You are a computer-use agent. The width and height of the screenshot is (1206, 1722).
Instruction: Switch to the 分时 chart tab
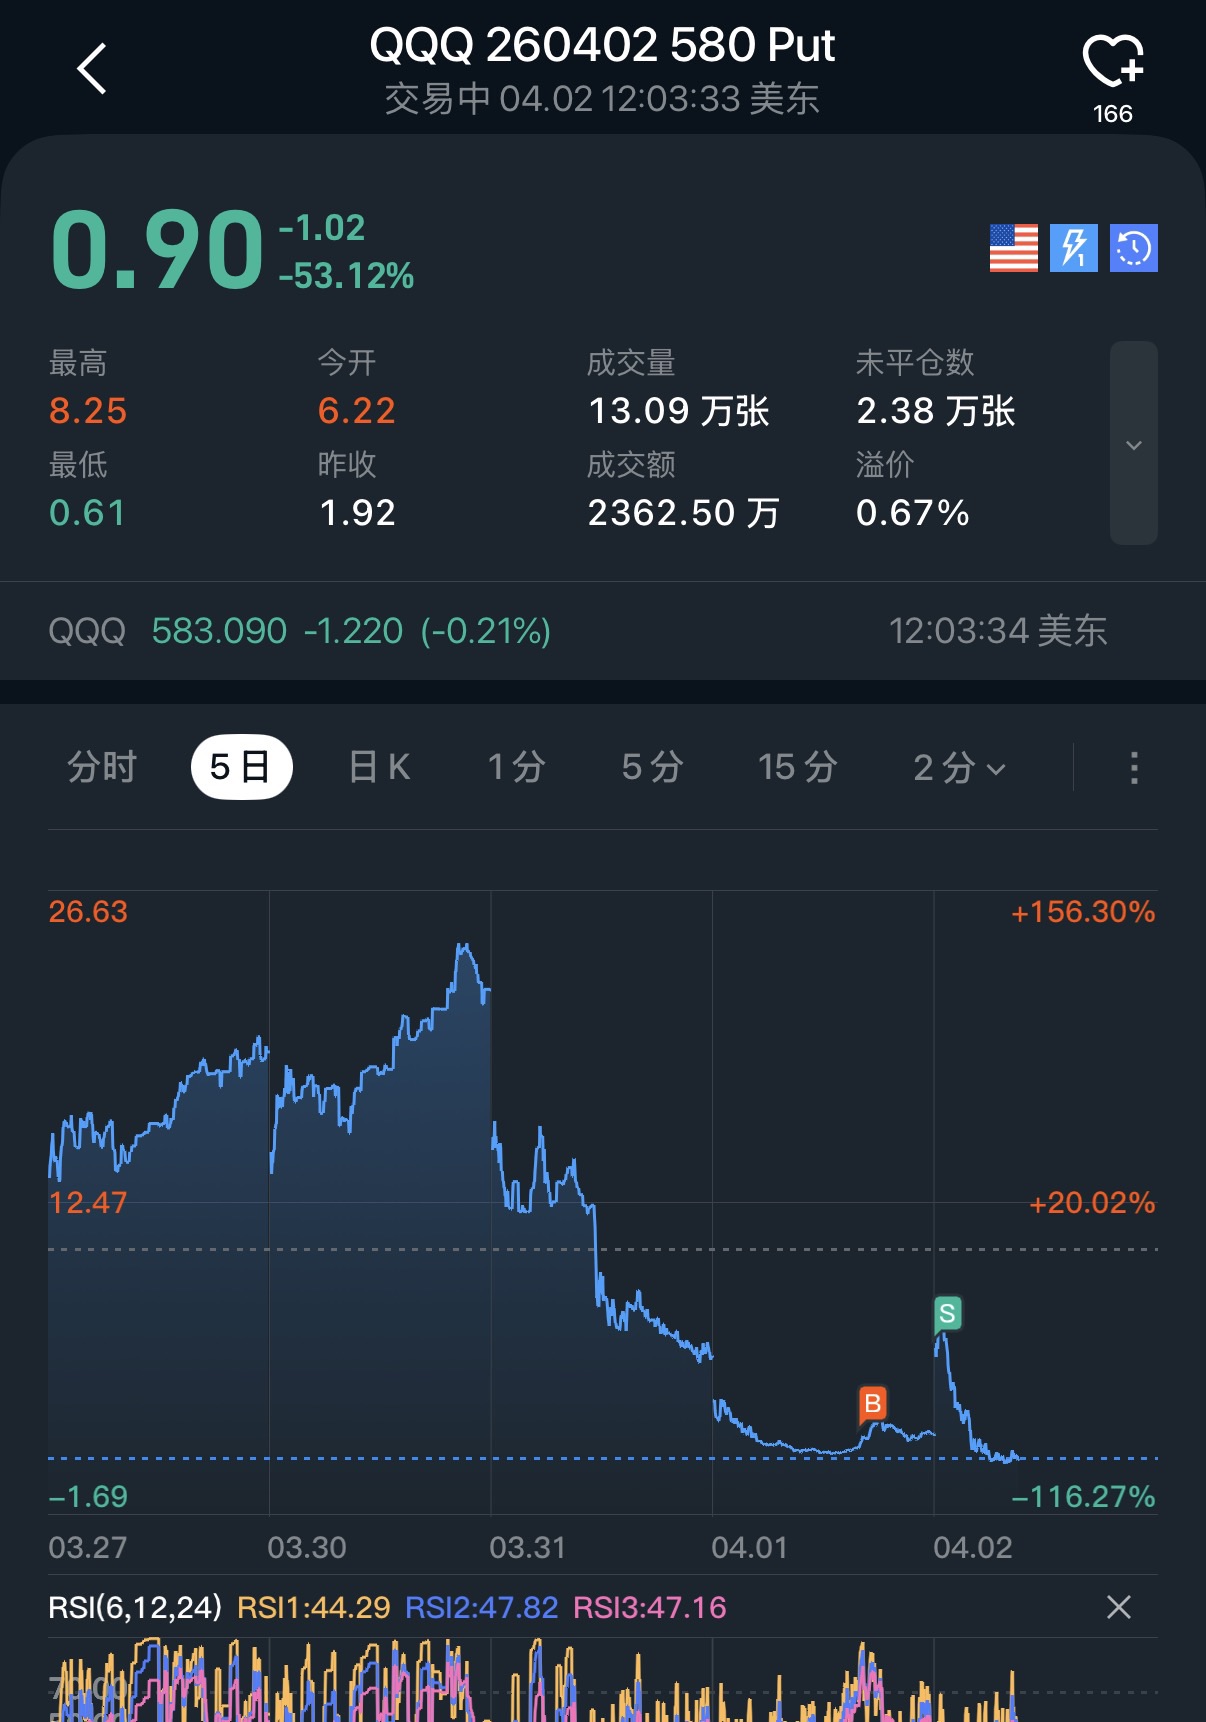(x=102, y=768)
